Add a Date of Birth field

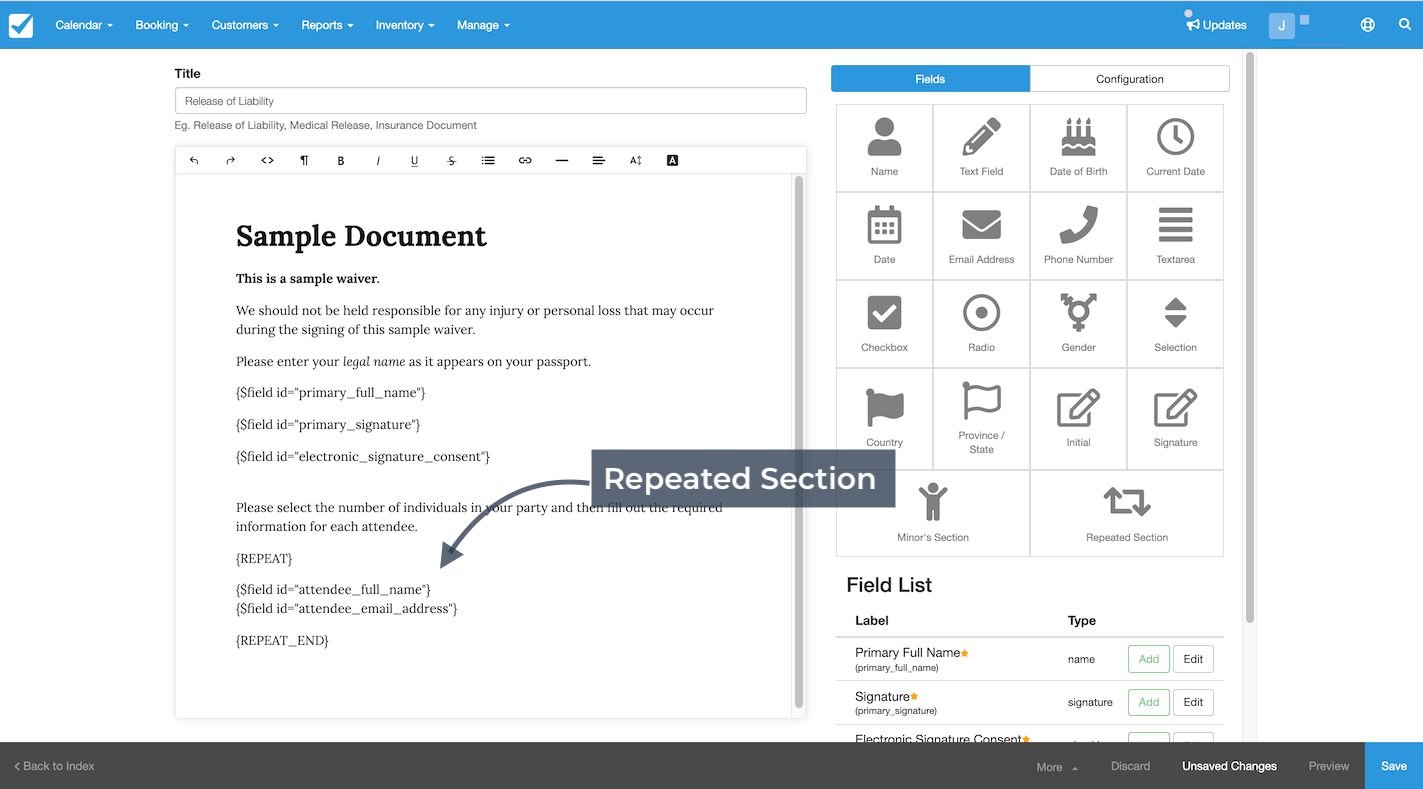coord(1078,148)
